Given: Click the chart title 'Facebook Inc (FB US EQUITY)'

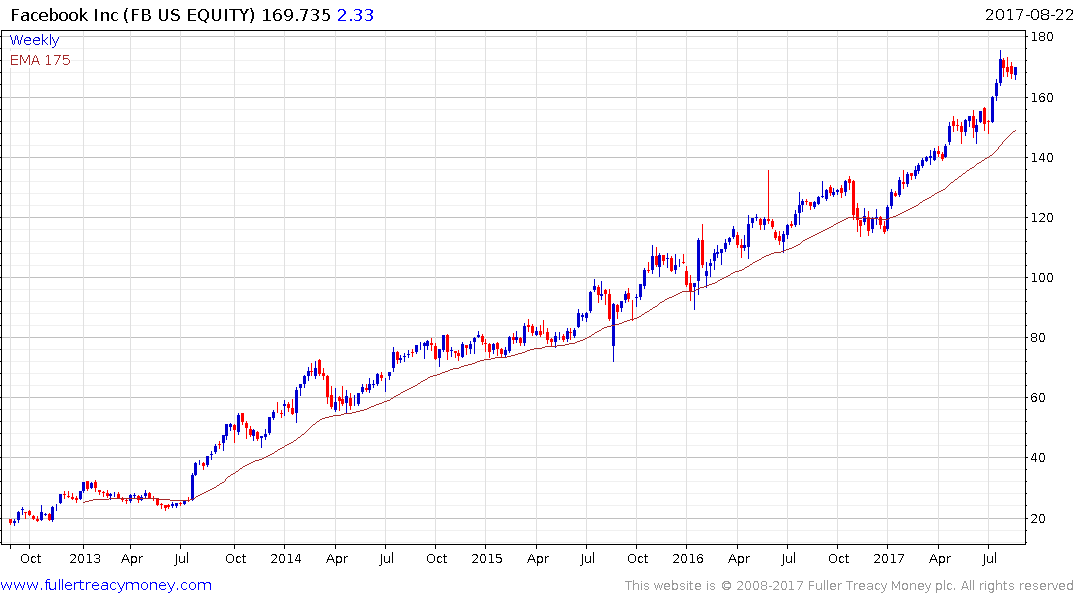Looking at the screenshot, I should click(133, 15).
